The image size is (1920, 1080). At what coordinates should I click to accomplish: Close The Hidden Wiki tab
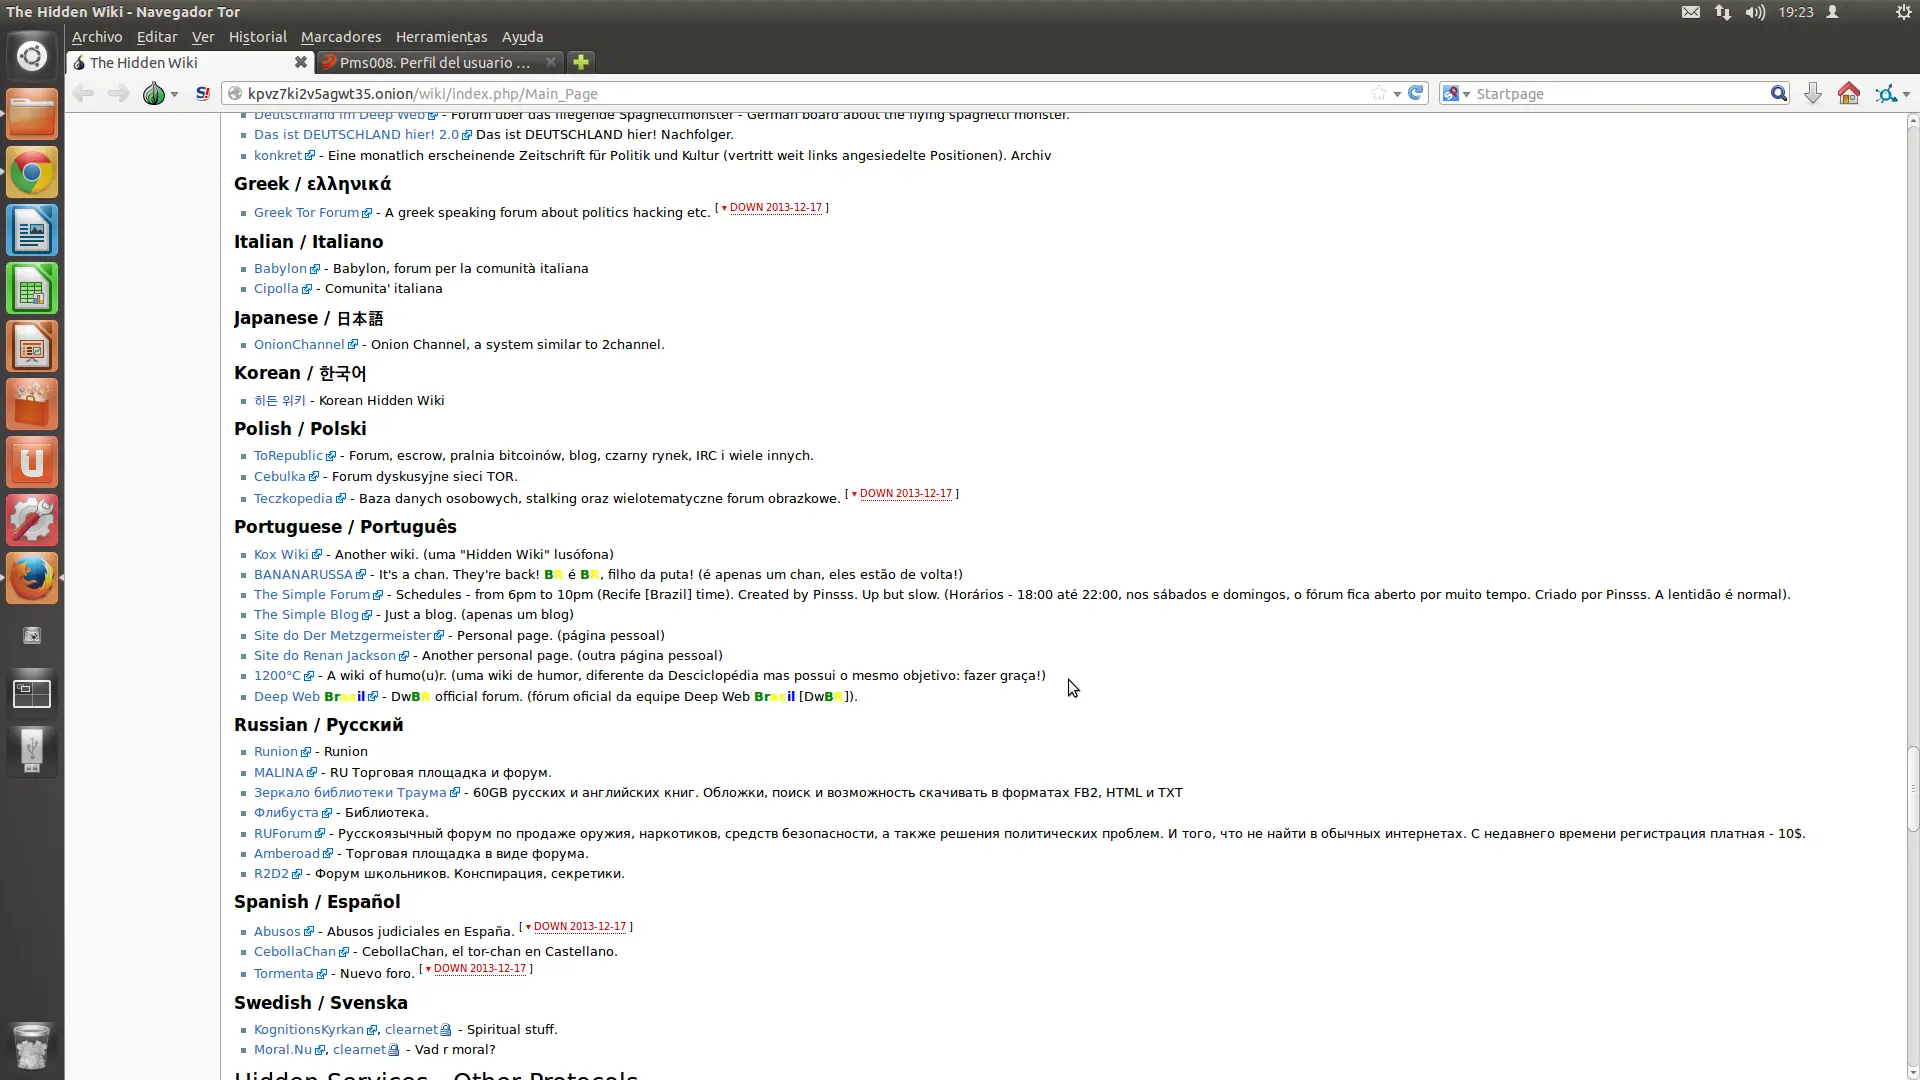[x=300, y=62]
